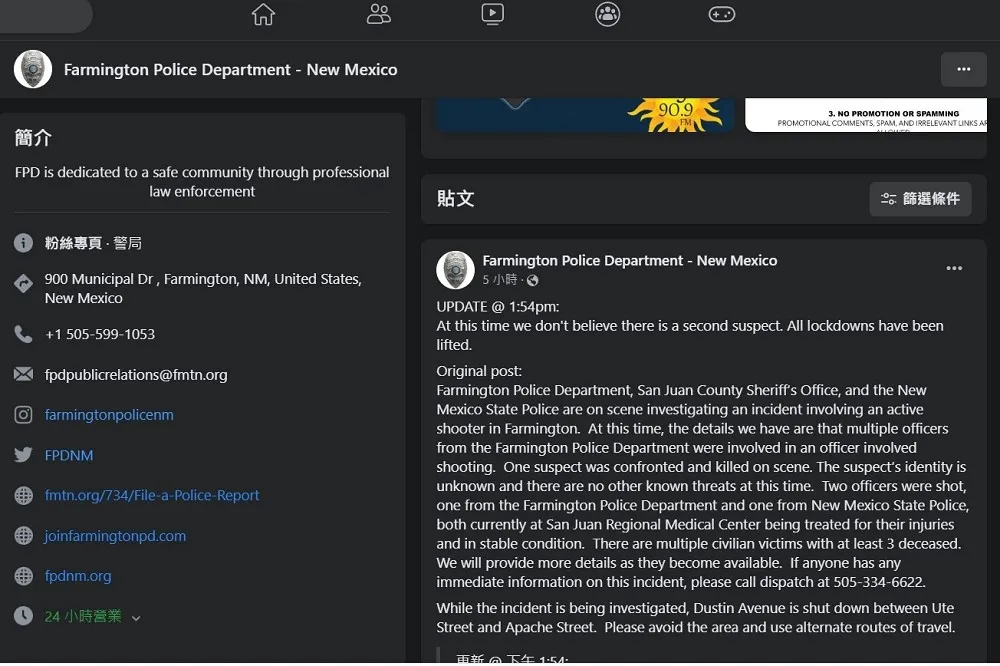This screenshot has width=1000, height=666.
Task: Open post author name Farmington Police Department
Action: click(629, 260)
